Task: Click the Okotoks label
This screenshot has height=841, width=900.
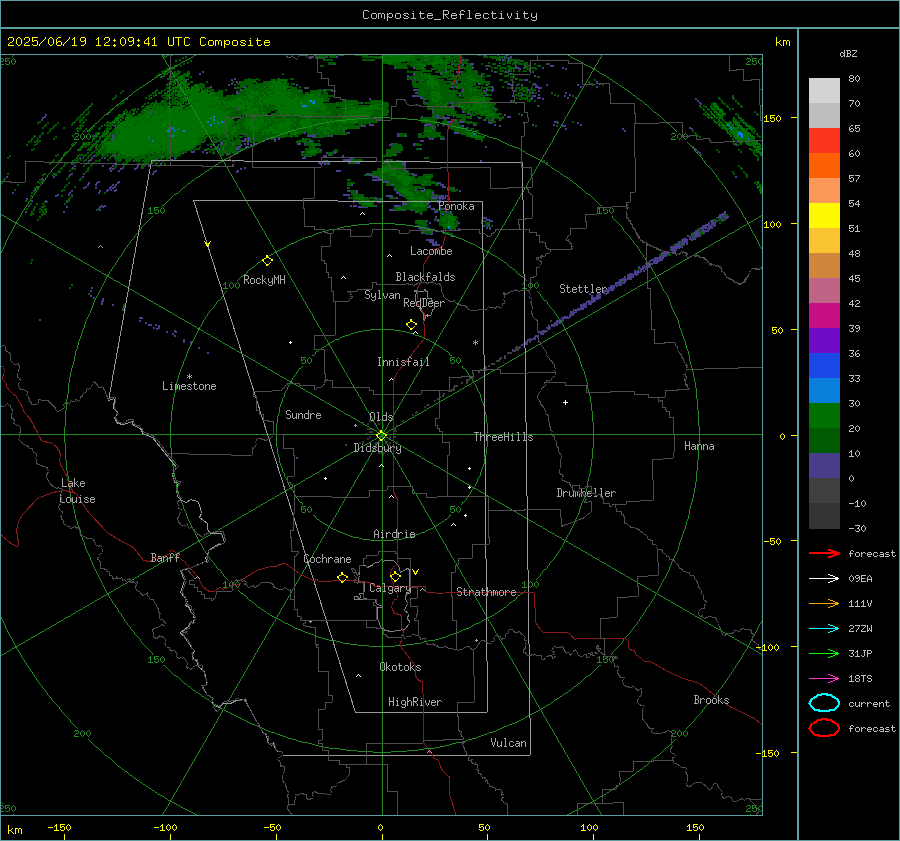Action: pyautogui.click(x=400, y=667)
